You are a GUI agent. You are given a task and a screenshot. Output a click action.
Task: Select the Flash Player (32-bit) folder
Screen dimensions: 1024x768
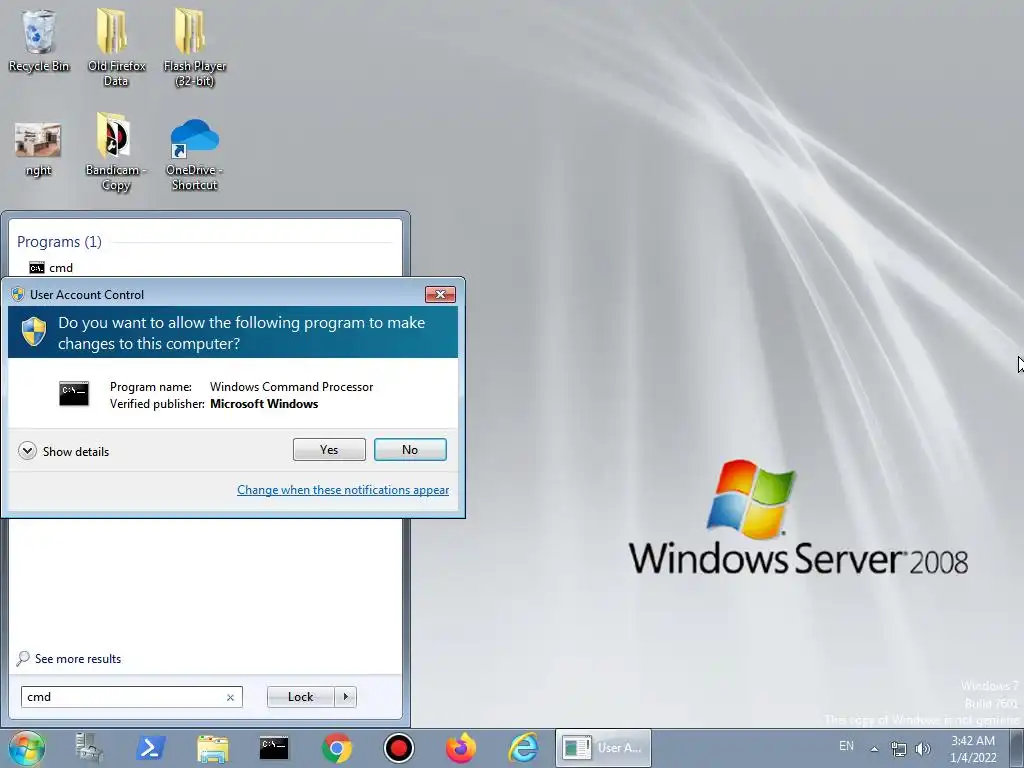click(x=195, y=47)
